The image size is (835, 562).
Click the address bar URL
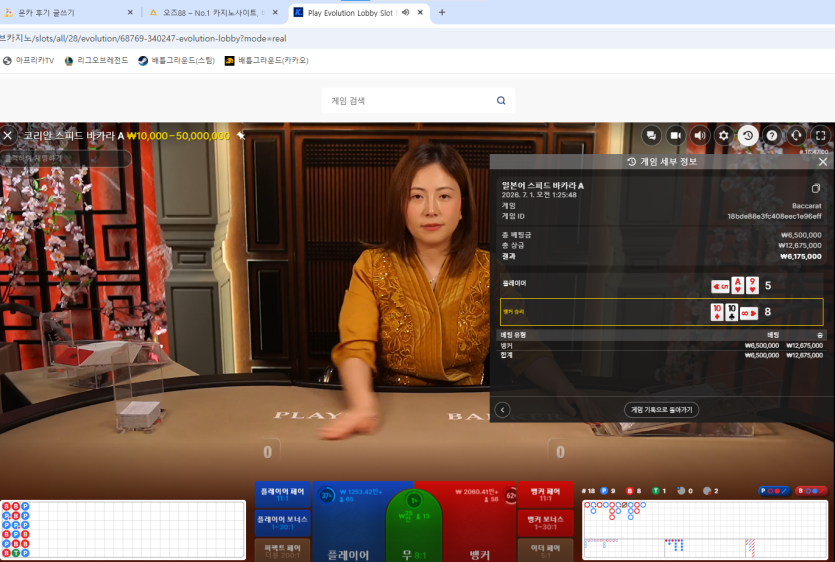pyautogui.click(x=143, y=38)
